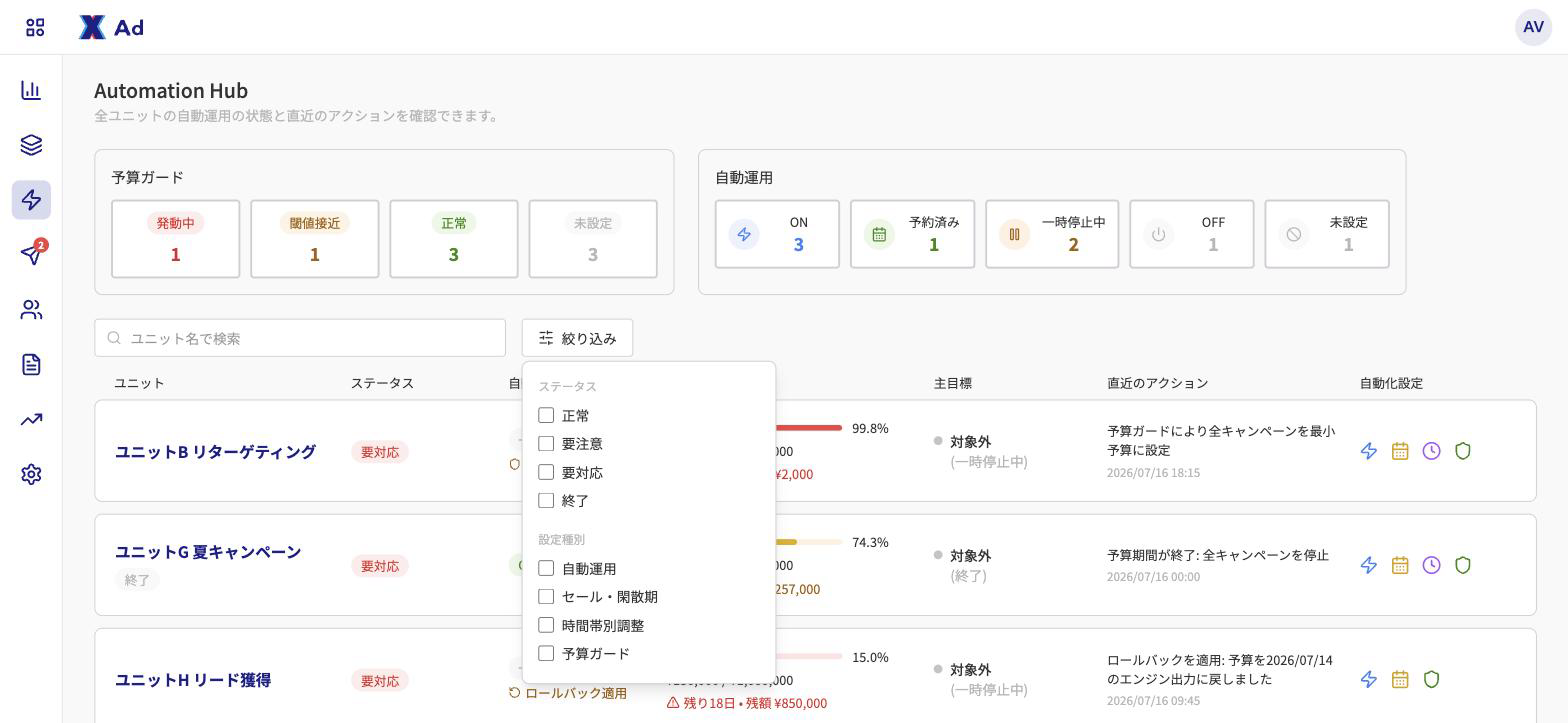Toggle the 絞り込み filter dropdown

577,338
